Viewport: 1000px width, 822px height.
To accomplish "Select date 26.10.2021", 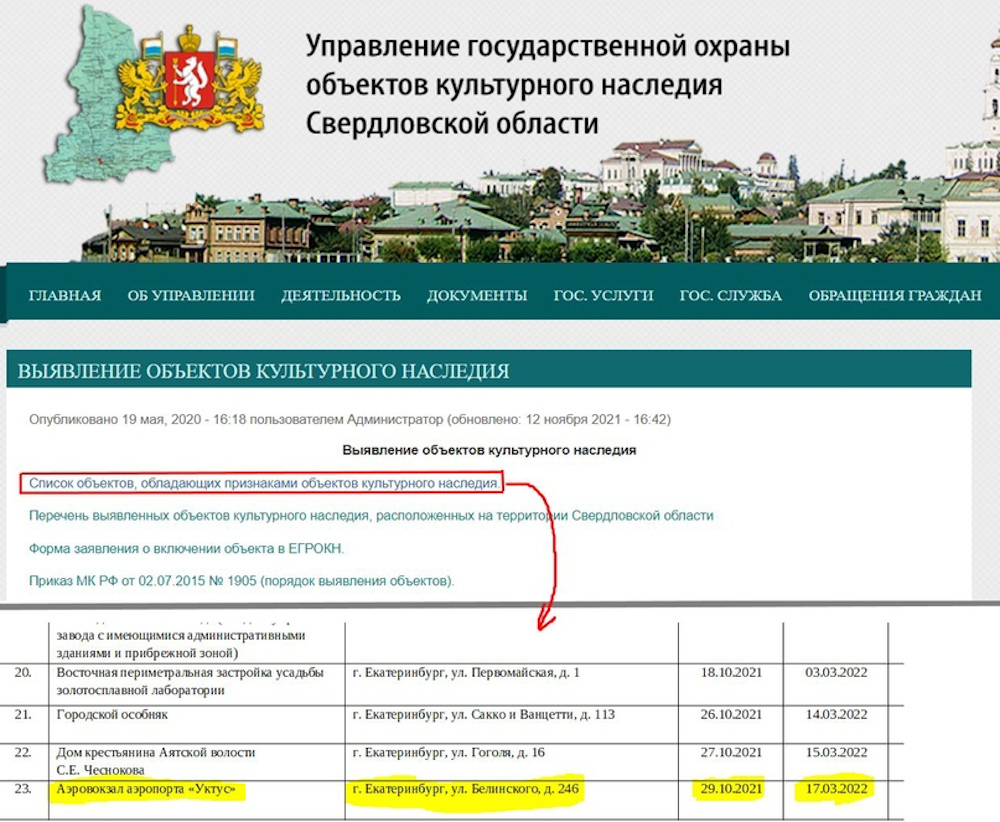I will click(731, 714).
